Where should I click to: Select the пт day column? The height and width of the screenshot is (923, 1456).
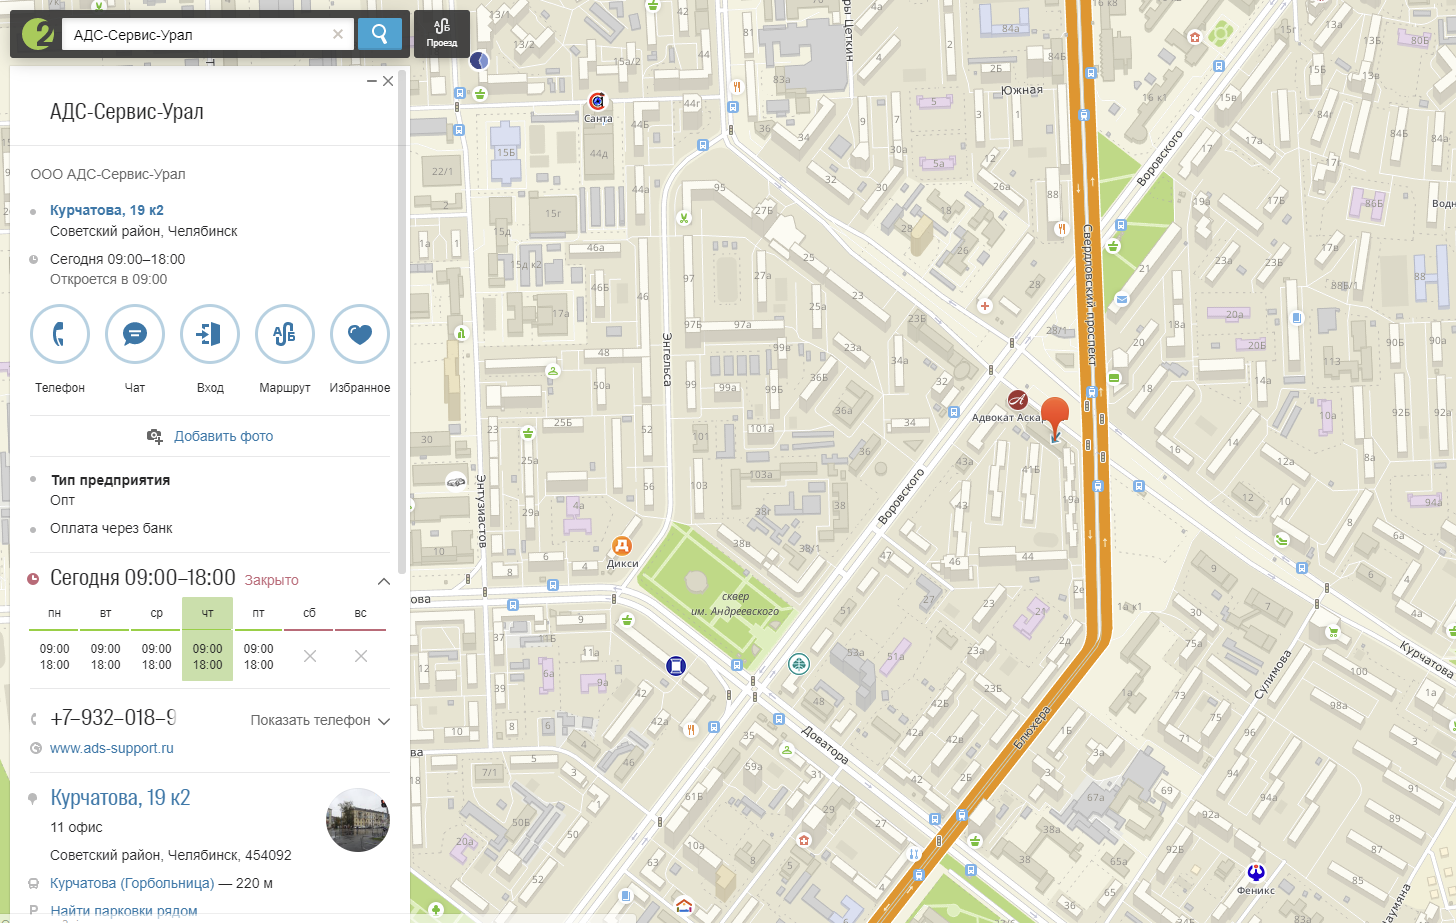[x=258, y=640]
